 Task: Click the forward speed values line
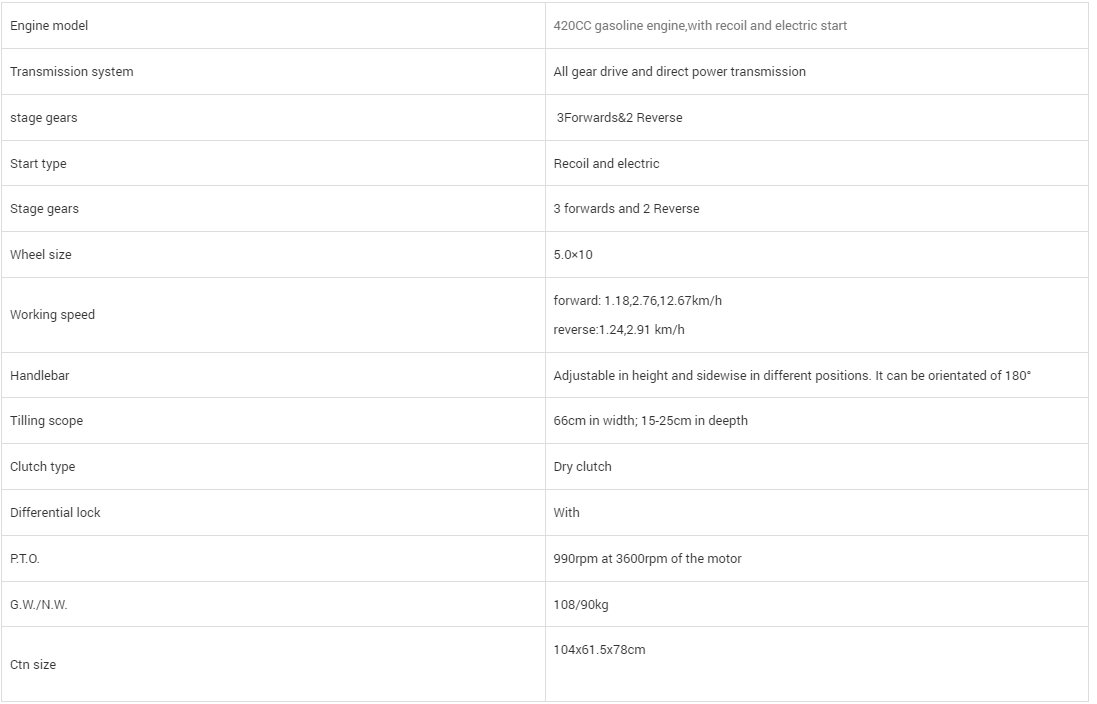(637, 301)
